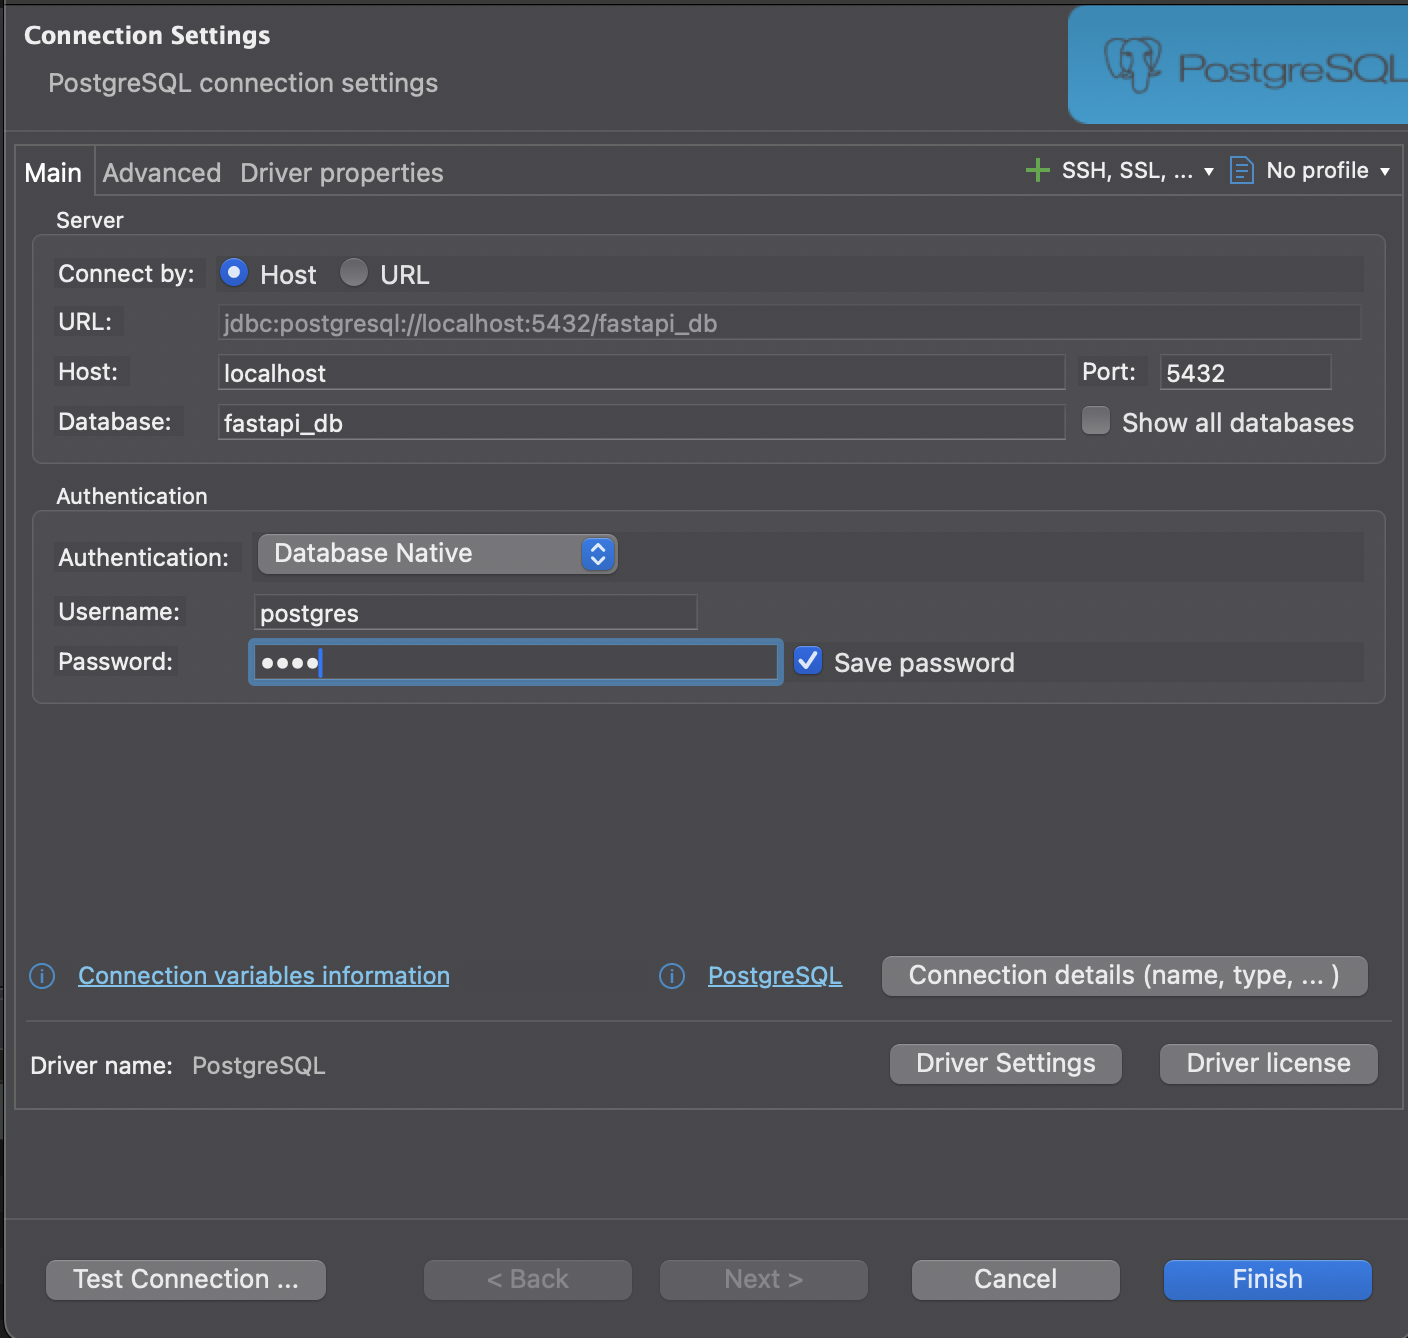This screenshot has height=1338, width=1408.
Task: Click the 'SSH, SSL, ...' label
Action: (1127, 171)
